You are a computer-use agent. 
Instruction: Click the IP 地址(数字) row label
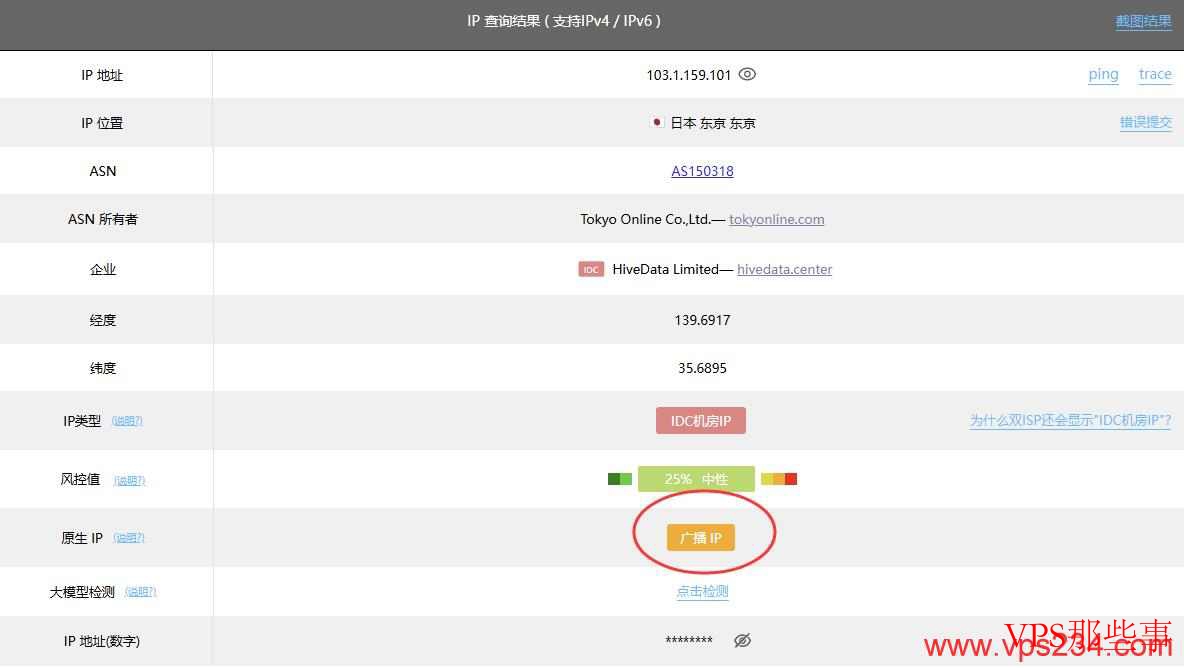tap(102, 641)
